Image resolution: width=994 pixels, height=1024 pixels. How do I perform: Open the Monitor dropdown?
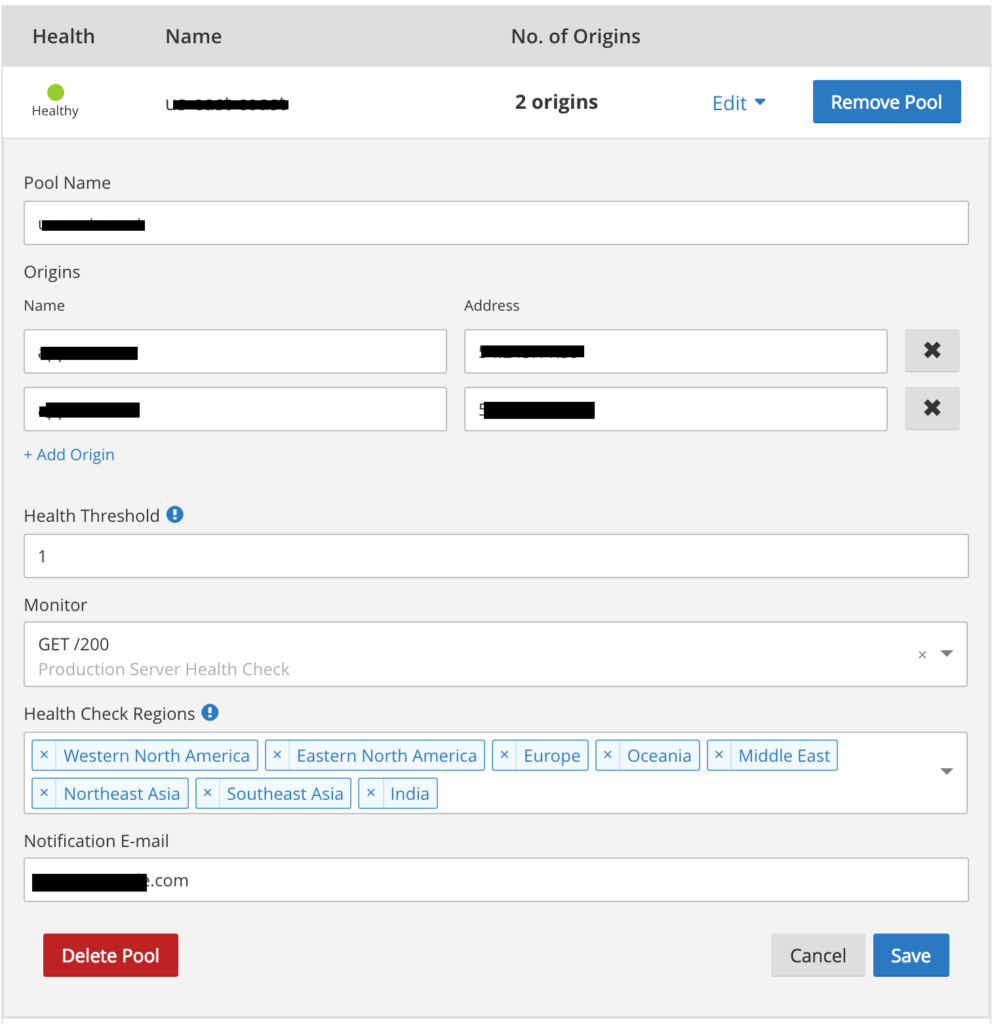(946, 654)
